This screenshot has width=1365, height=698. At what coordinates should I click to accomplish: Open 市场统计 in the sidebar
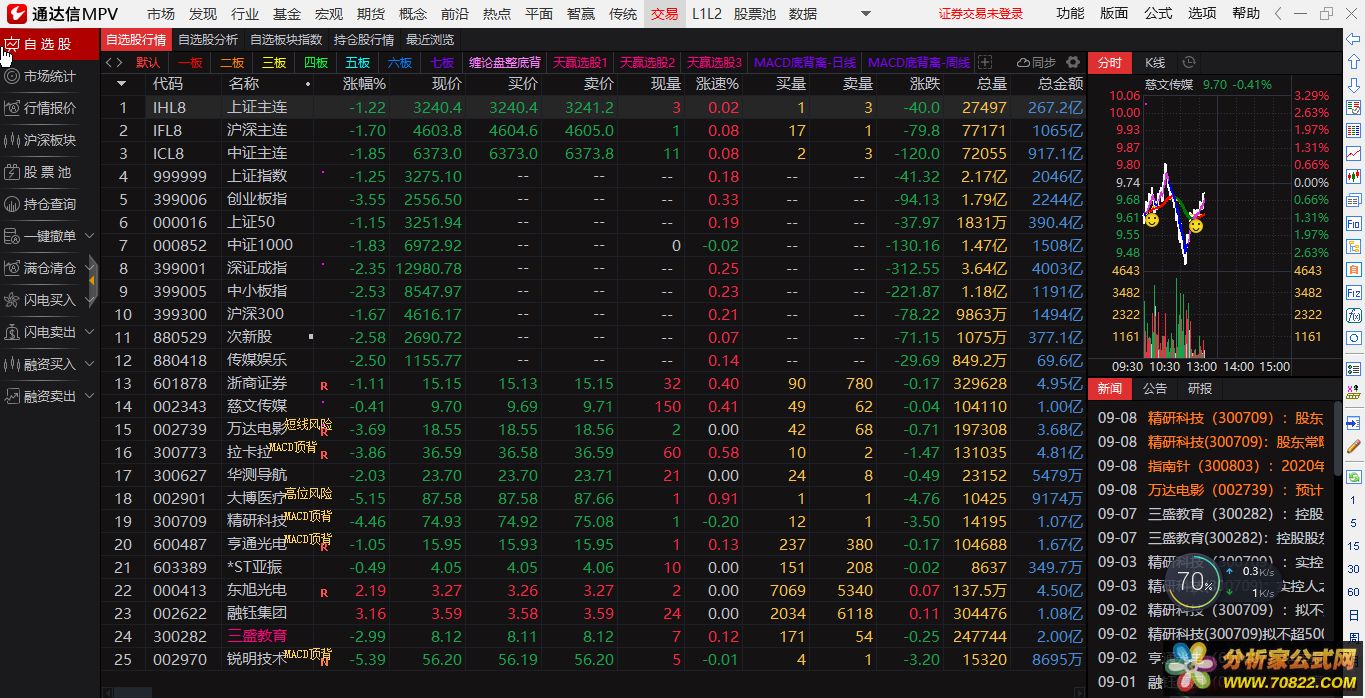[49, 76]
